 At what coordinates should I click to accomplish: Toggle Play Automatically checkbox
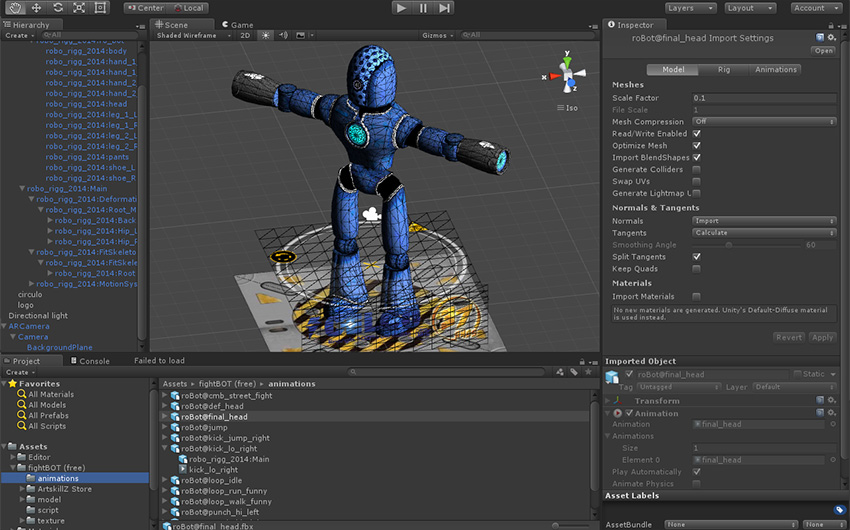(x=697, y=471)
